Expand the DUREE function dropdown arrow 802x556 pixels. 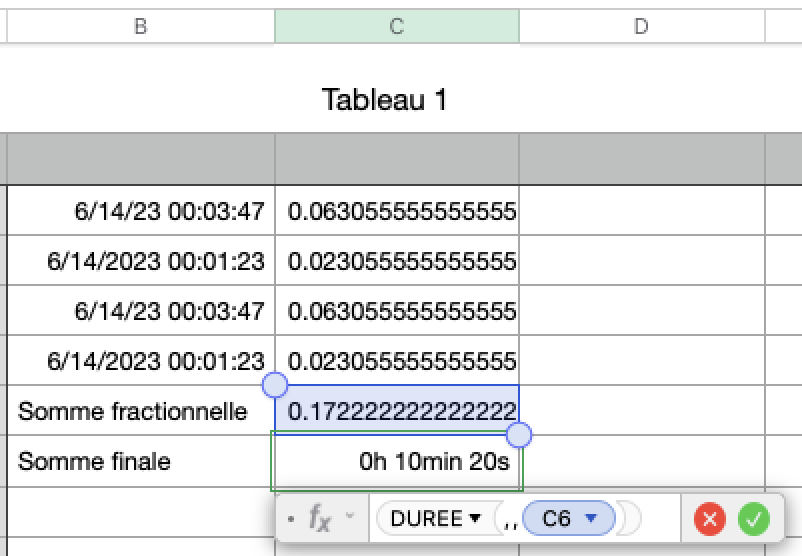coord(474,519)
